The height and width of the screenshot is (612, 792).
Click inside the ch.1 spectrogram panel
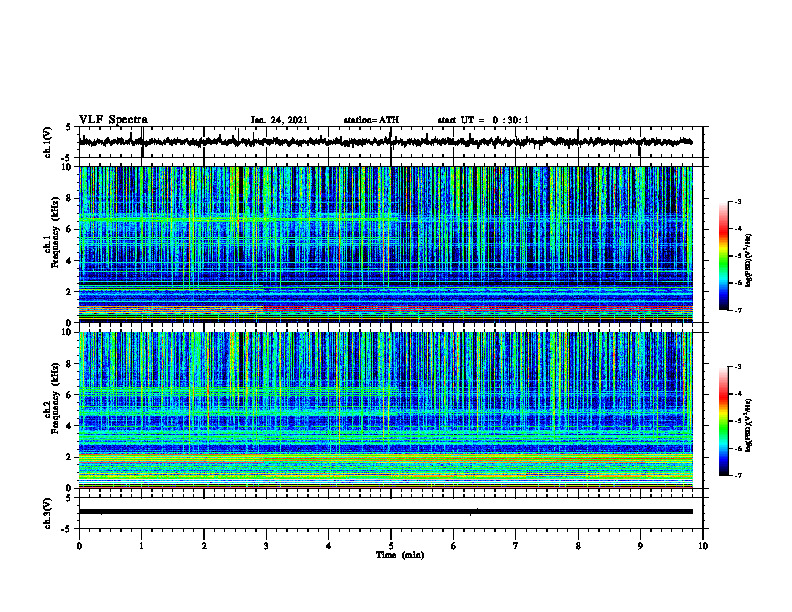point(386,244)
